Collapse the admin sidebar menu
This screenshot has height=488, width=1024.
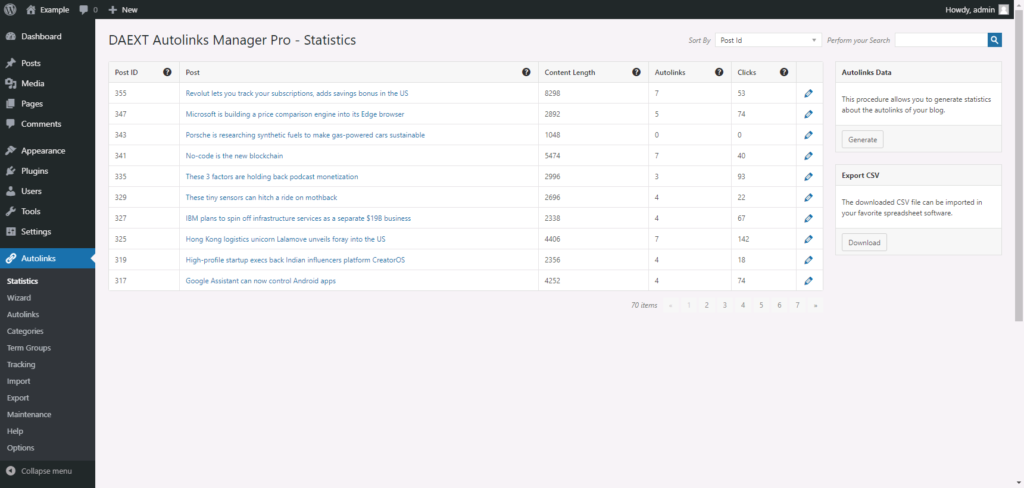[39, 471]
